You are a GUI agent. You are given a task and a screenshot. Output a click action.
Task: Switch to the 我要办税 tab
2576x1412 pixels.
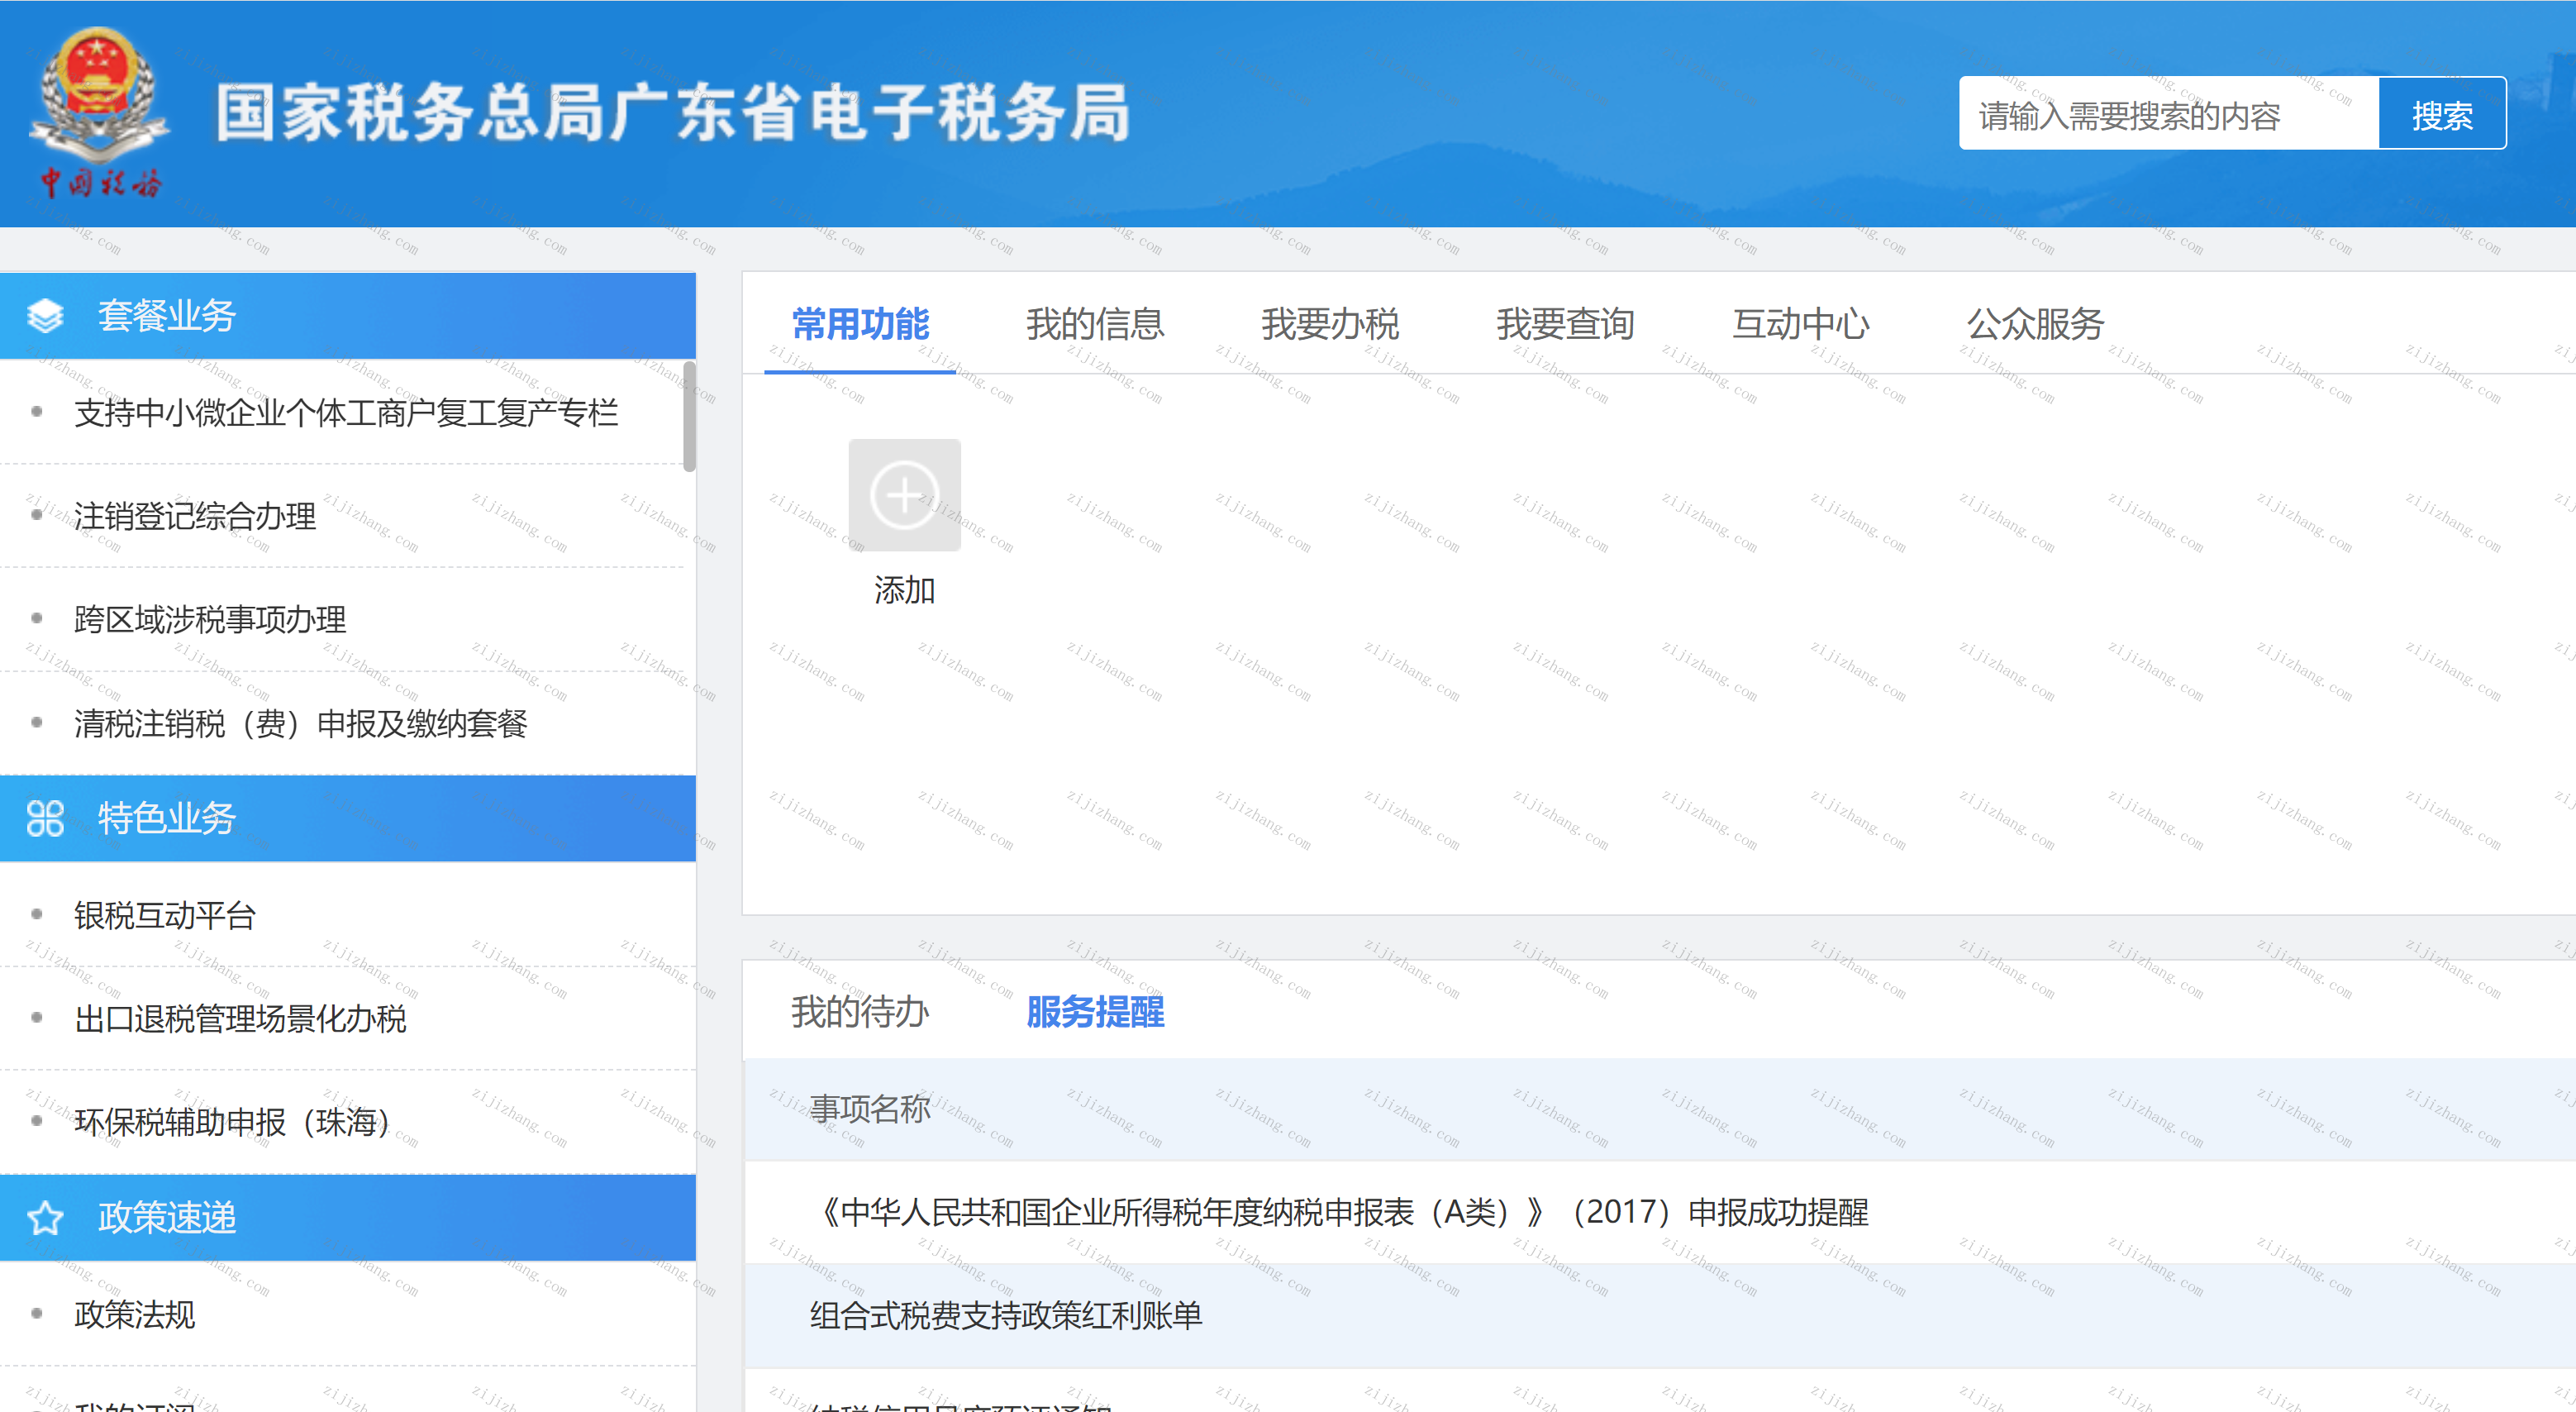[x=1330, y=325]
